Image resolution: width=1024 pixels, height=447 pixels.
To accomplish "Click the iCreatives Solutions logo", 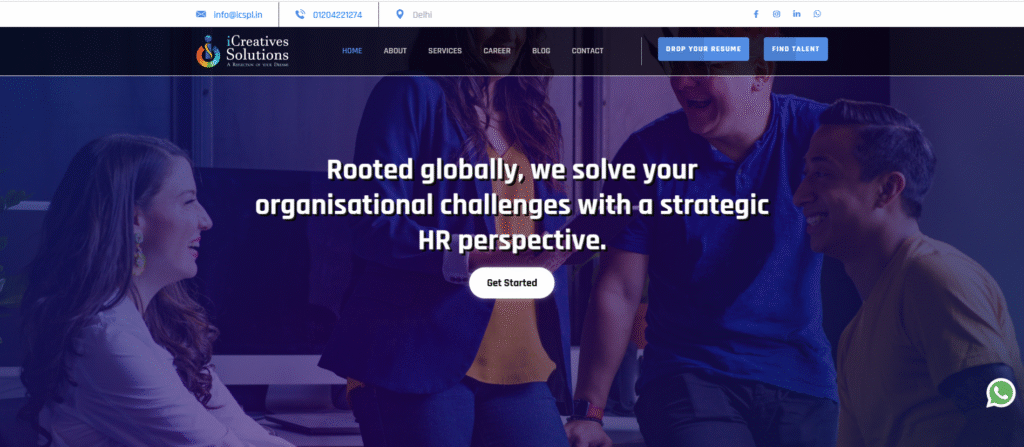I will (x=242, y=51).
